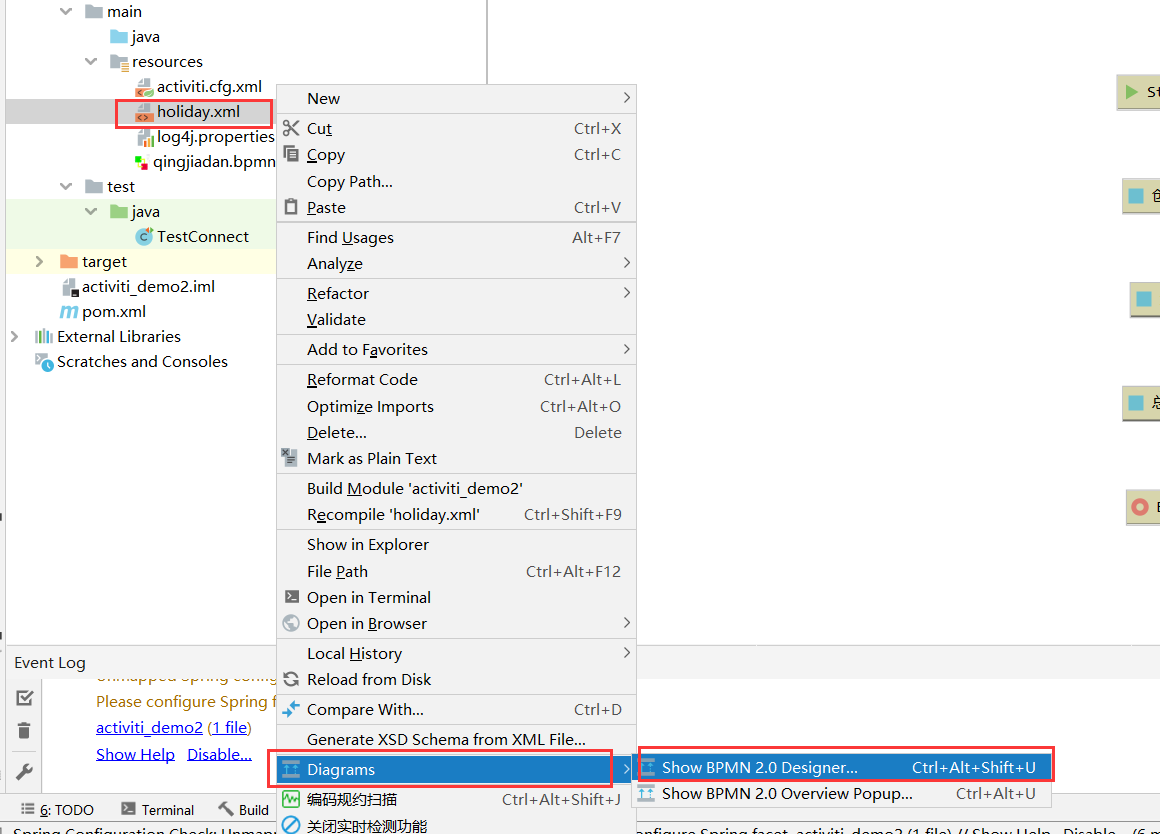
Task: Click the Open in Browser globe icon
Action: click(291, 623)
